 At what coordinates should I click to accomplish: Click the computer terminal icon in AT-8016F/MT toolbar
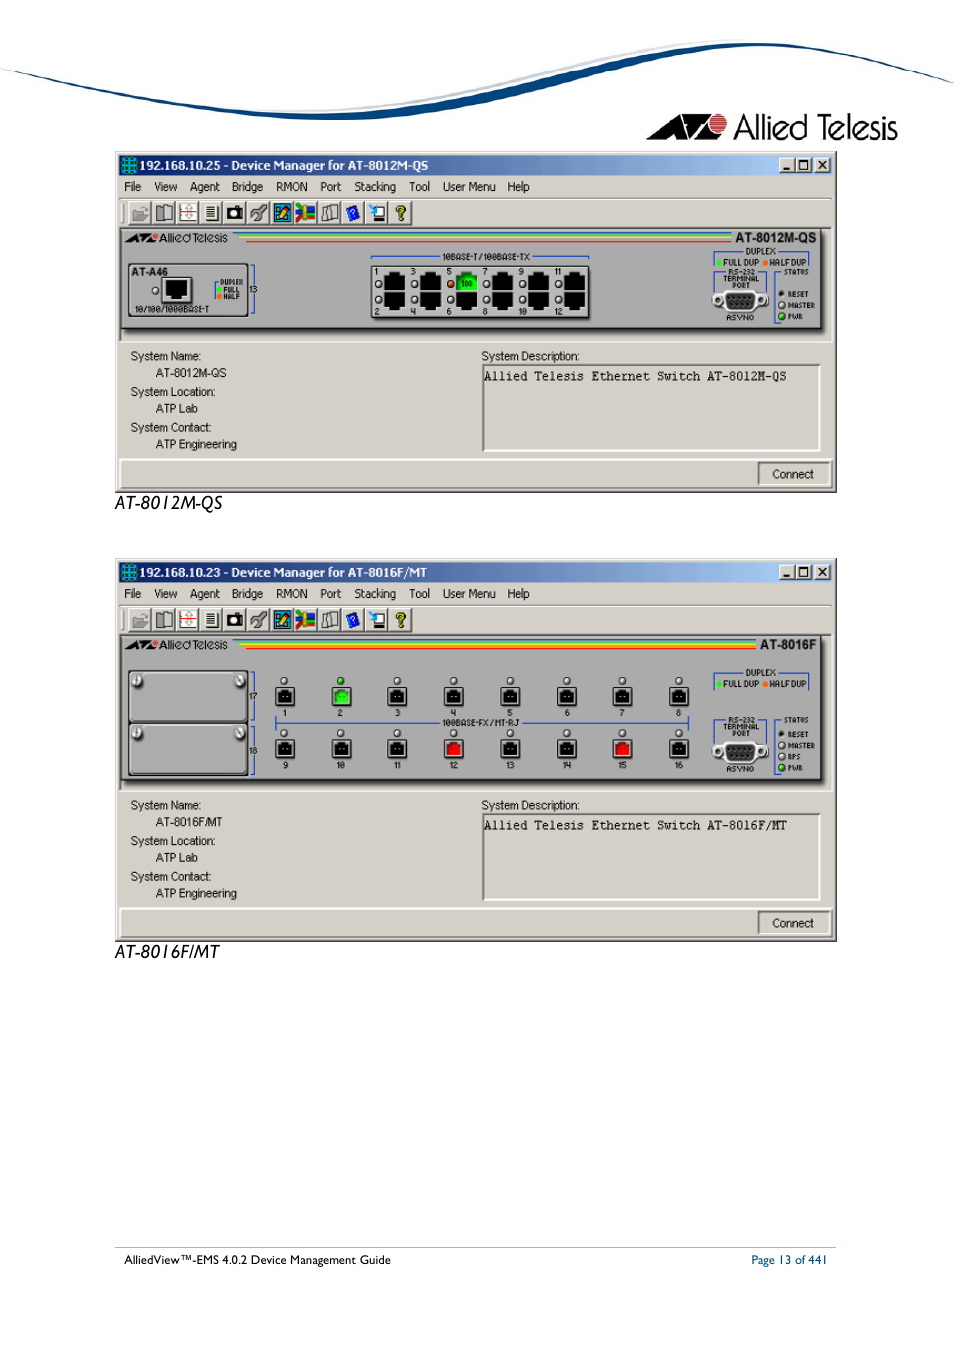[377, 620]
